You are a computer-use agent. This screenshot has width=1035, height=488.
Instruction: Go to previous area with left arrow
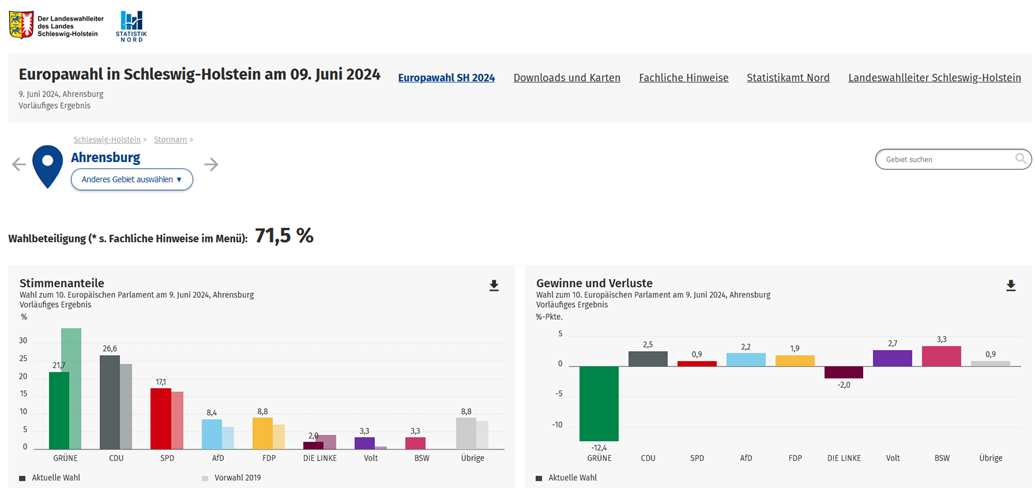click(18, 165)
